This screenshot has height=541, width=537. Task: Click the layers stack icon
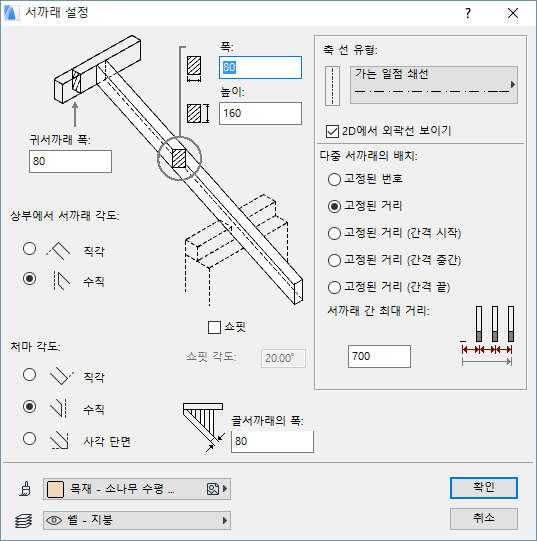[24, 521]
